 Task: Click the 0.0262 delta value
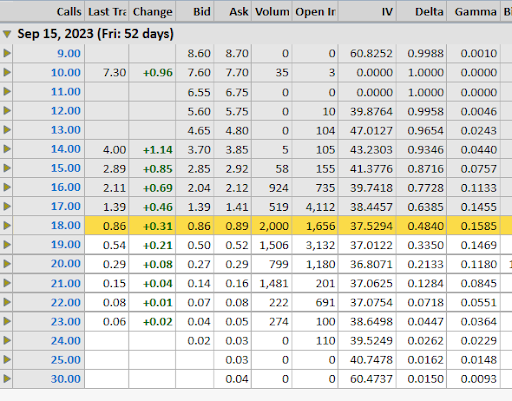425,341
